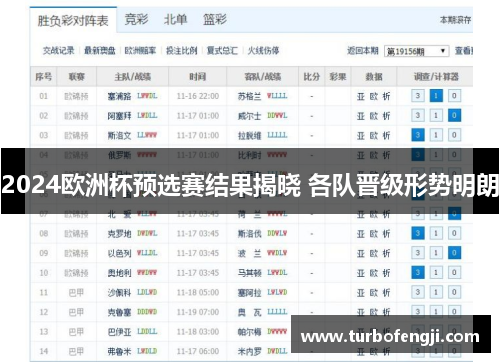The width and height of the screenshot is (500, 362).
Task: Toggle pick 3 for row 11 沙佩科
Action: click(x=418, y=292)
